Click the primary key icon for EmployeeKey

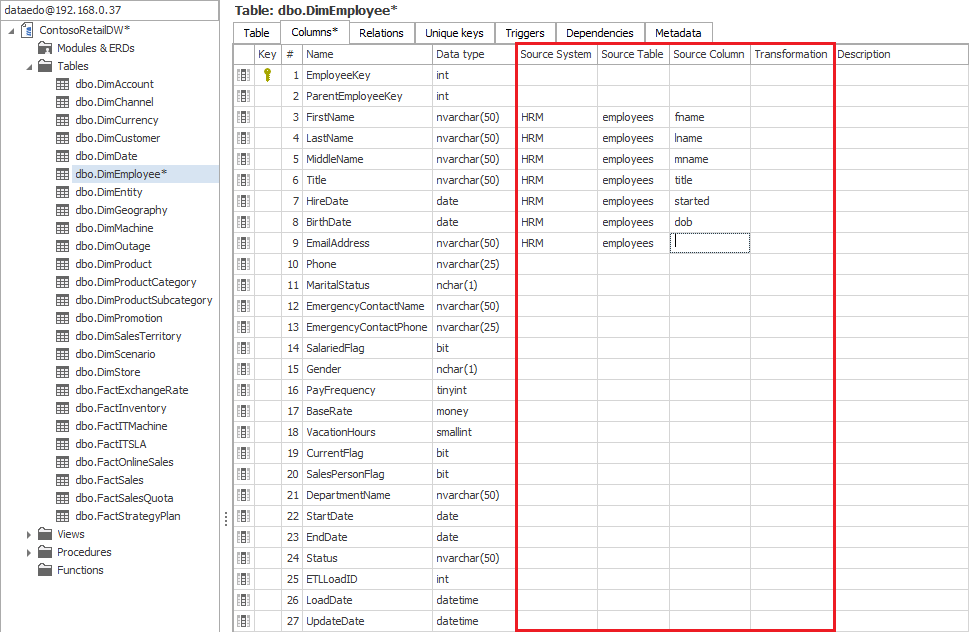point(267,75)
